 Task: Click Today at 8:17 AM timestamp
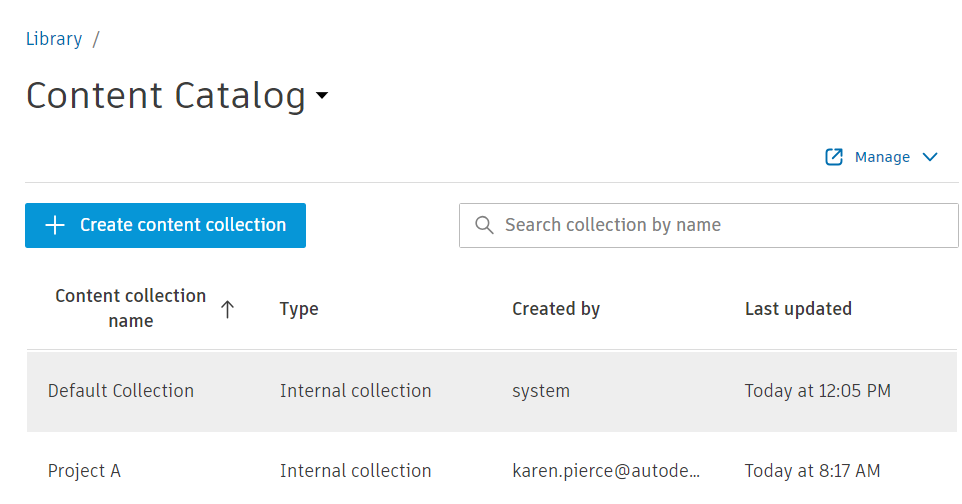click(x=812, y=471)
